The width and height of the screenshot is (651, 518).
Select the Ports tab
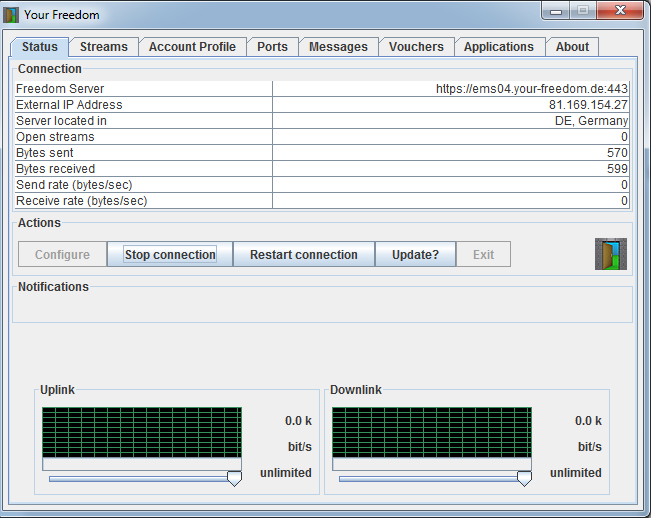[x=272, y=47]
